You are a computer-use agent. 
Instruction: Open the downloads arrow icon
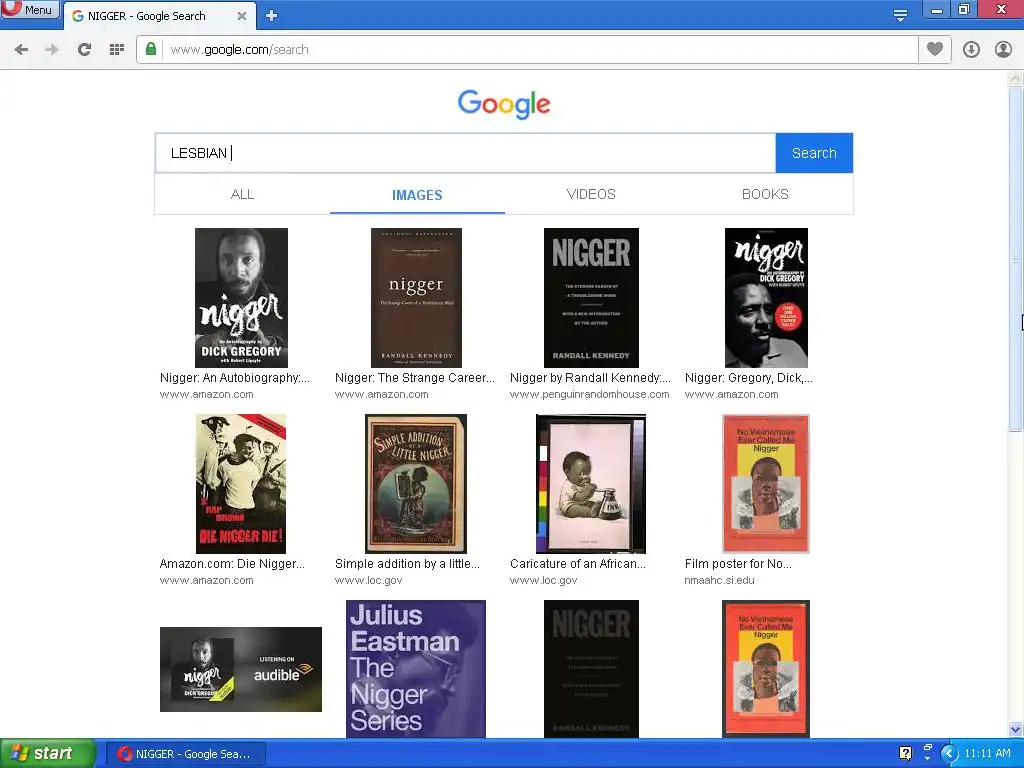click(971, 50)
